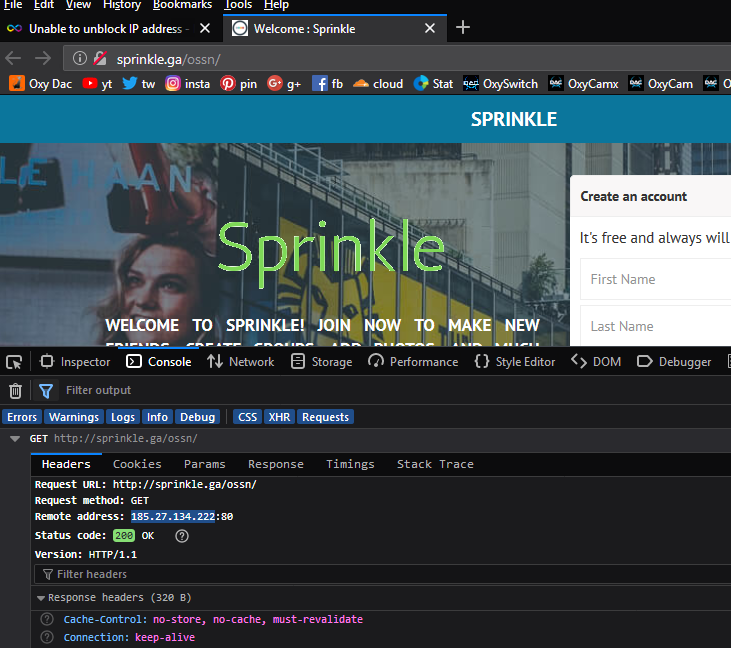The image size is (731, 648).
Task: Show site information icon in address bar
Action: (80, 58)
